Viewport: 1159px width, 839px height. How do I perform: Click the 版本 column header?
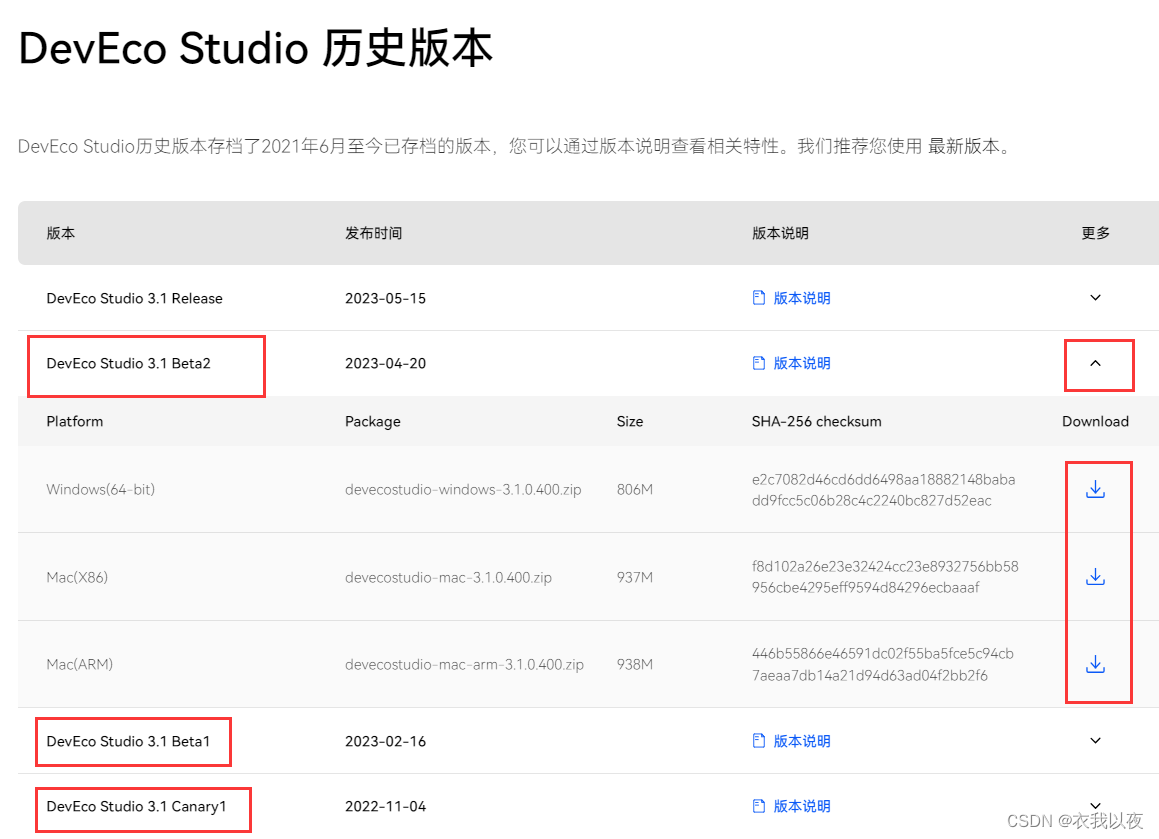(61, 233)
